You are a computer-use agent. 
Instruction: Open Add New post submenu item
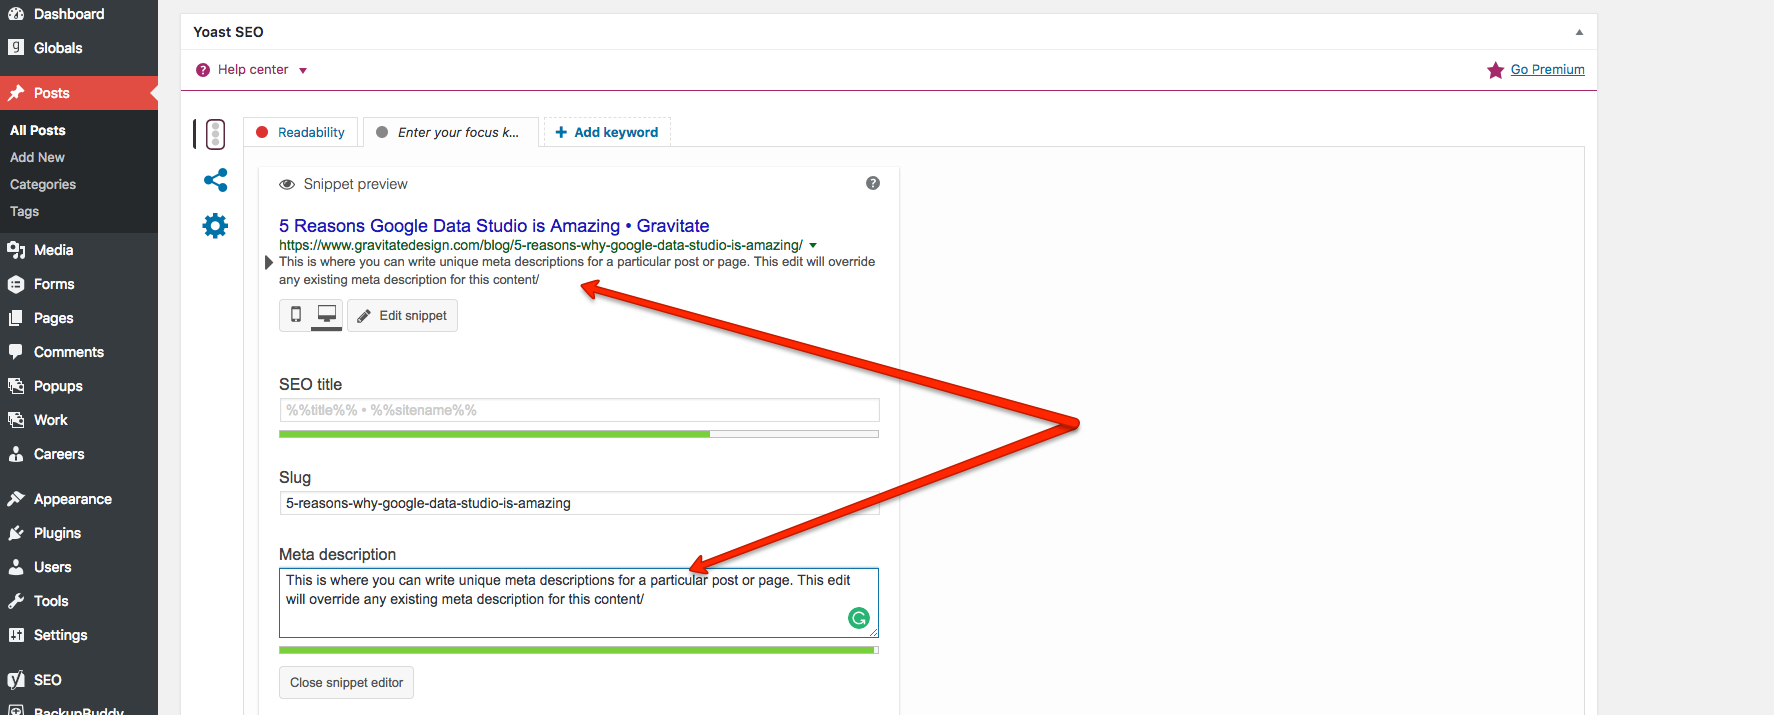(x=37, y=157)
